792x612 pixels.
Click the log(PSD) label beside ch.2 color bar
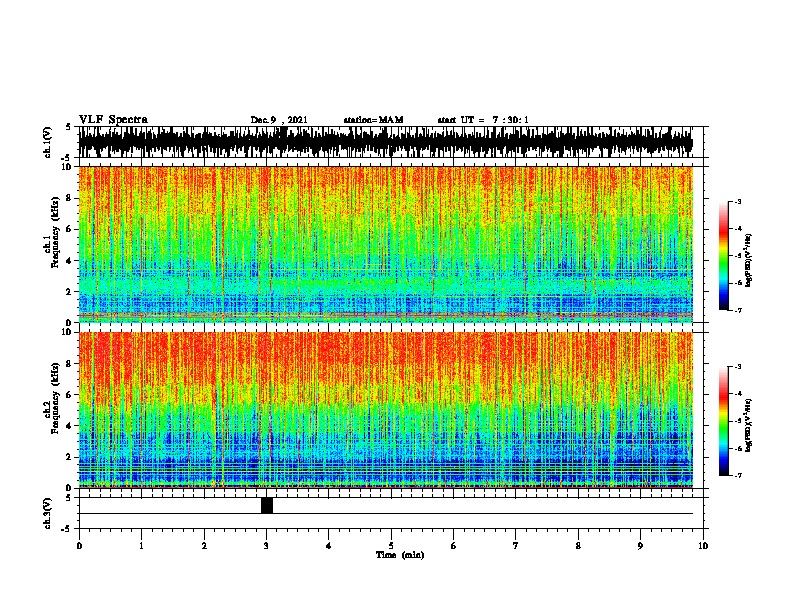[749, 425]
